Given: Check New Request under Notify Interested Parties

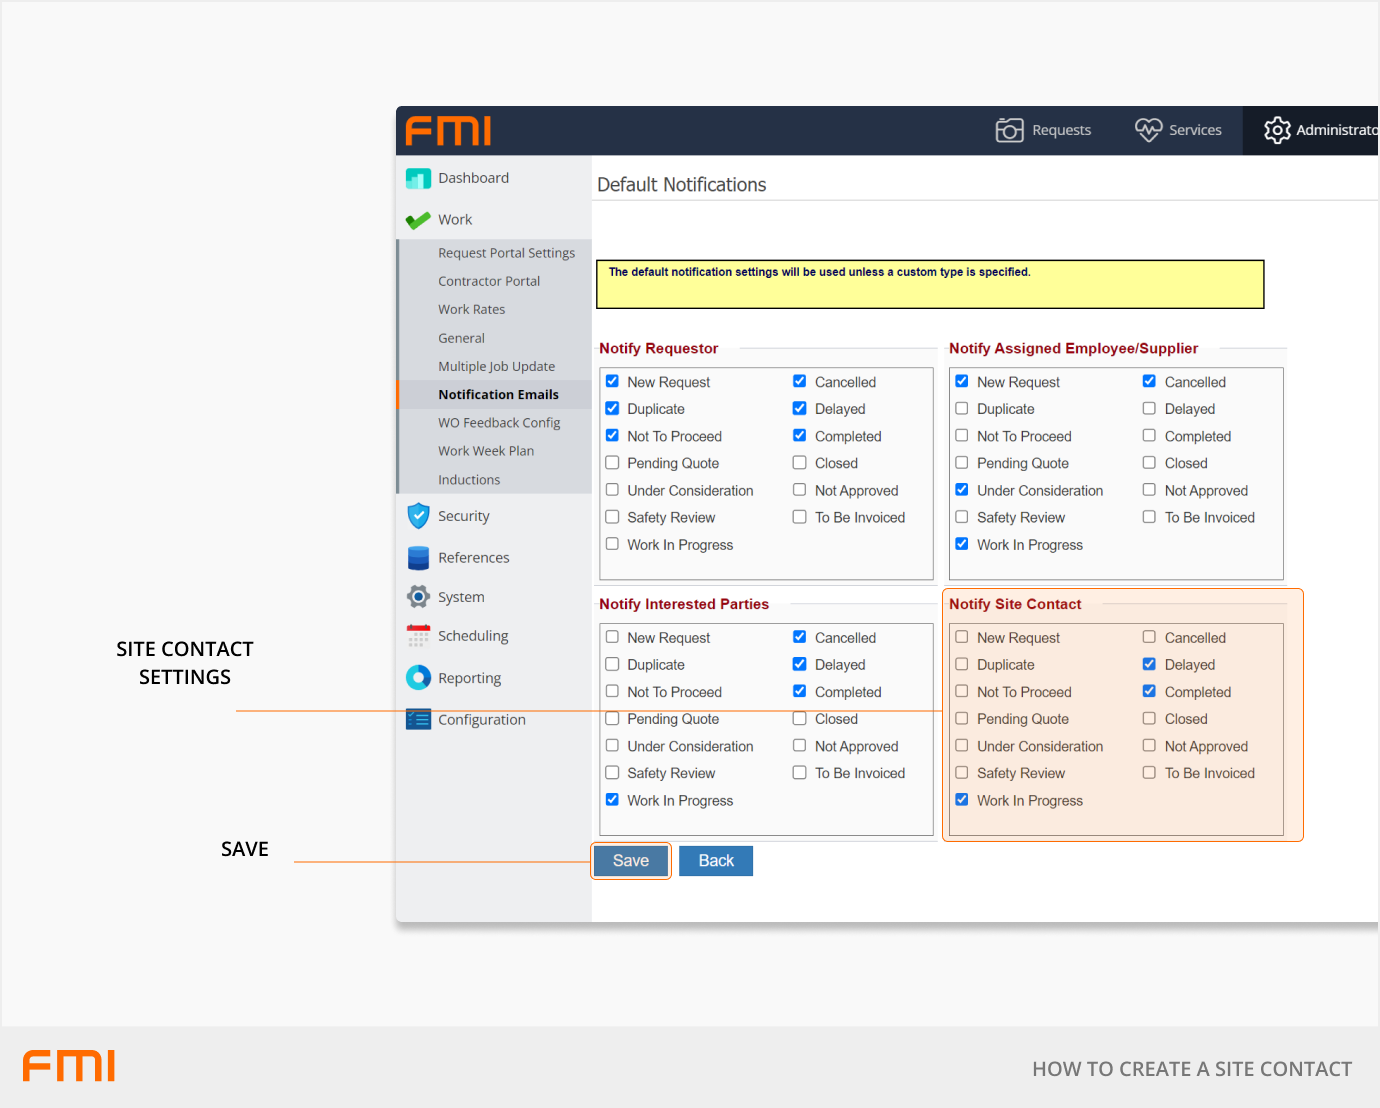Looking at the screenshot, I should coord(612,637).
